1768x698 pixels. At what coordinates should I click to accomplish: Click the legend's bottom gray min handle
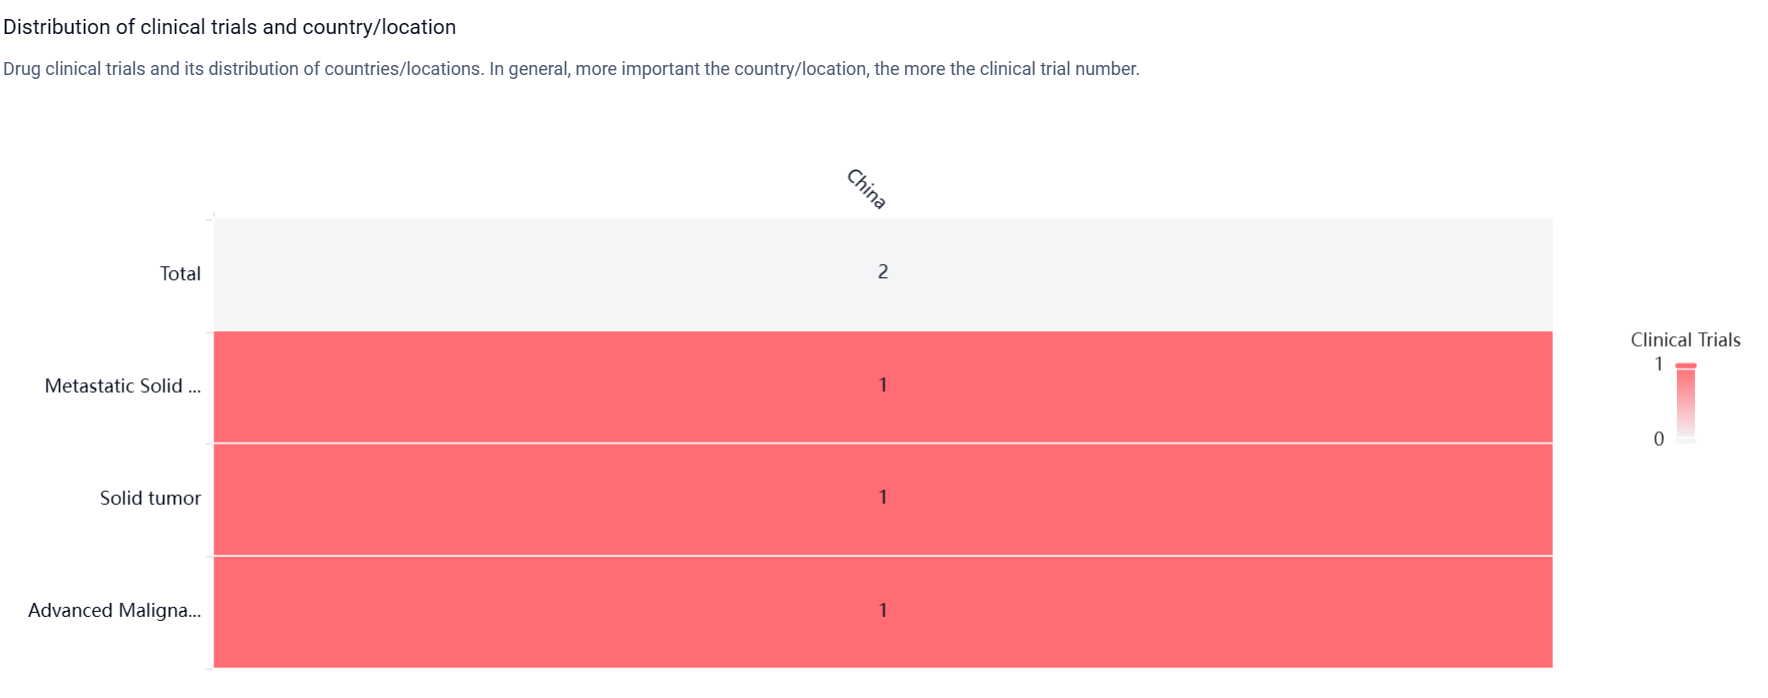click(1686, 440)
